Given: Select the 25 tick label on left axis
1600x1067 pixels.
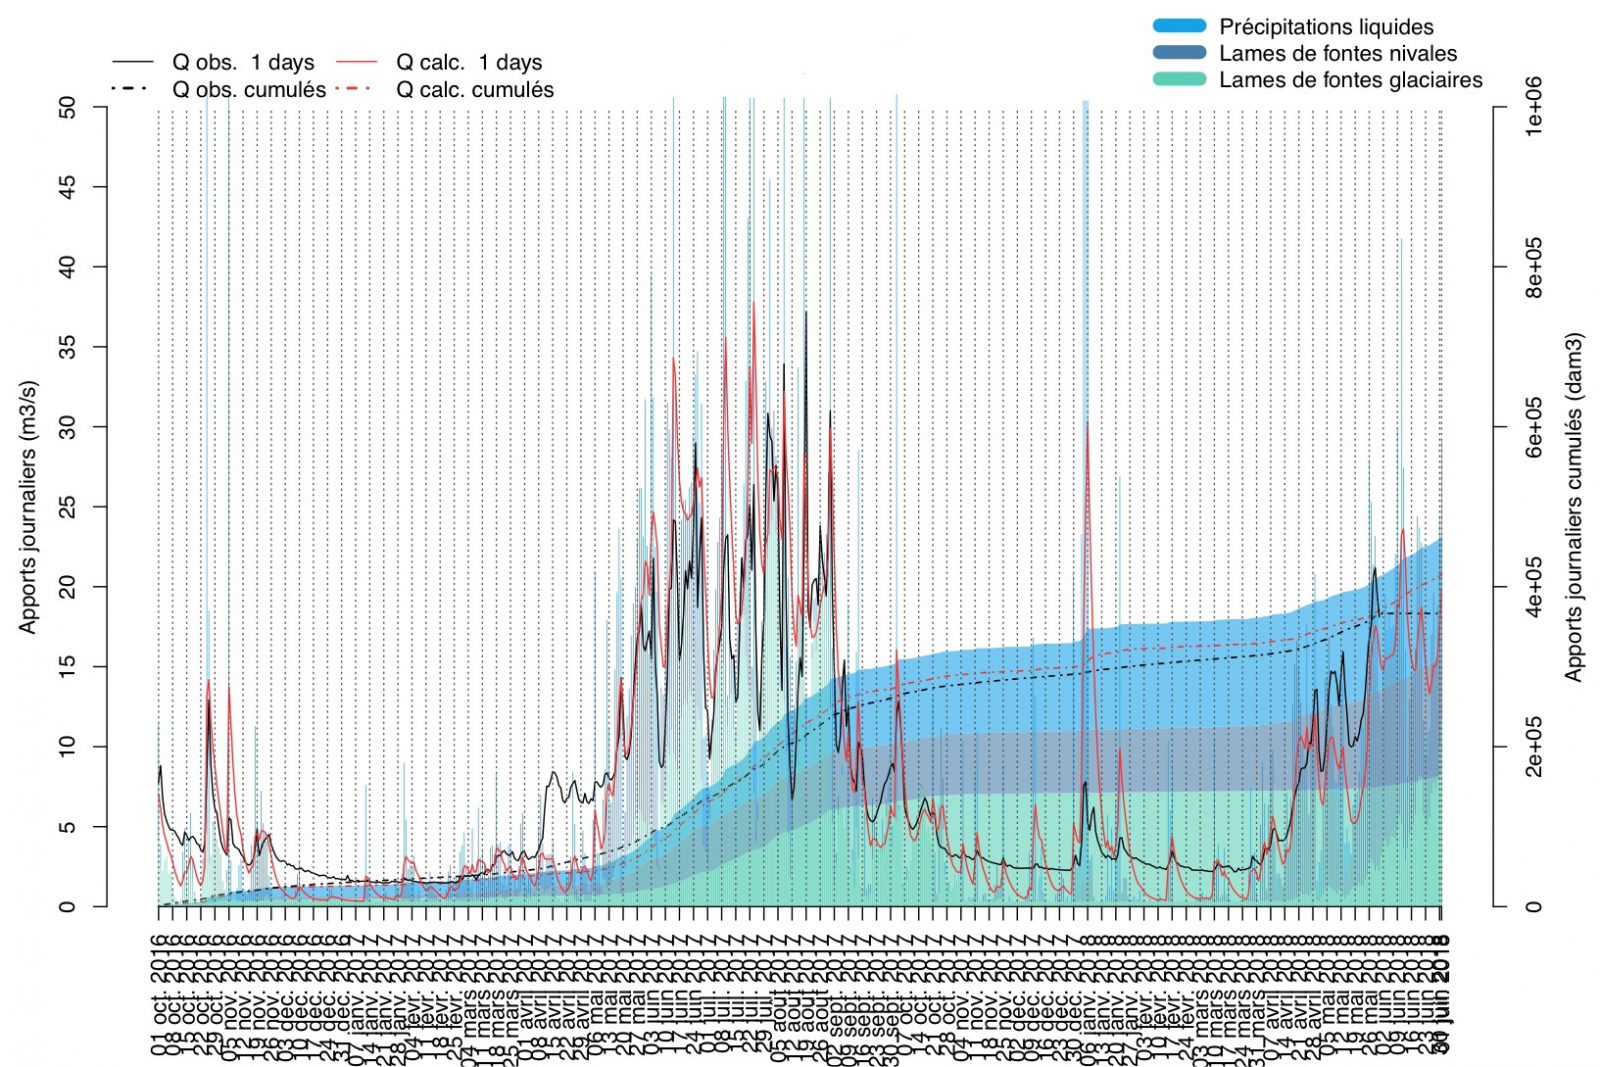Looking at the screenshot, I should 67,507.
